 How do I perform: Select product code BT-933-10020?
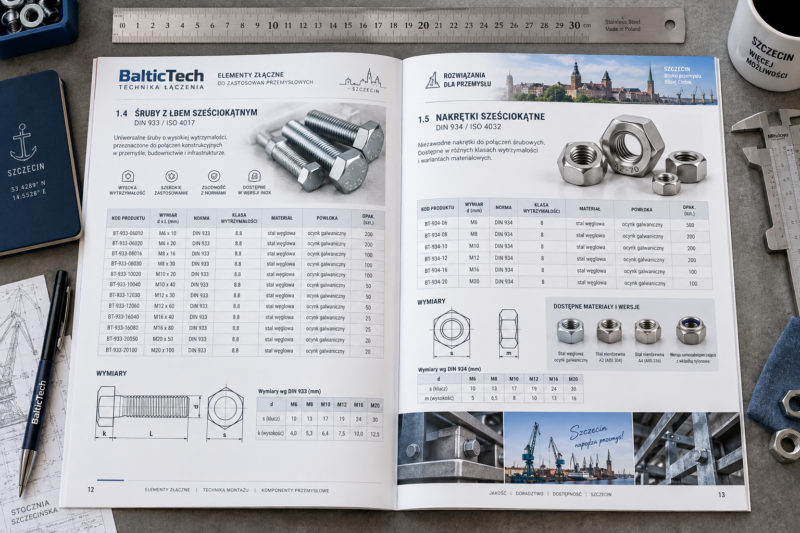point(126,274)
